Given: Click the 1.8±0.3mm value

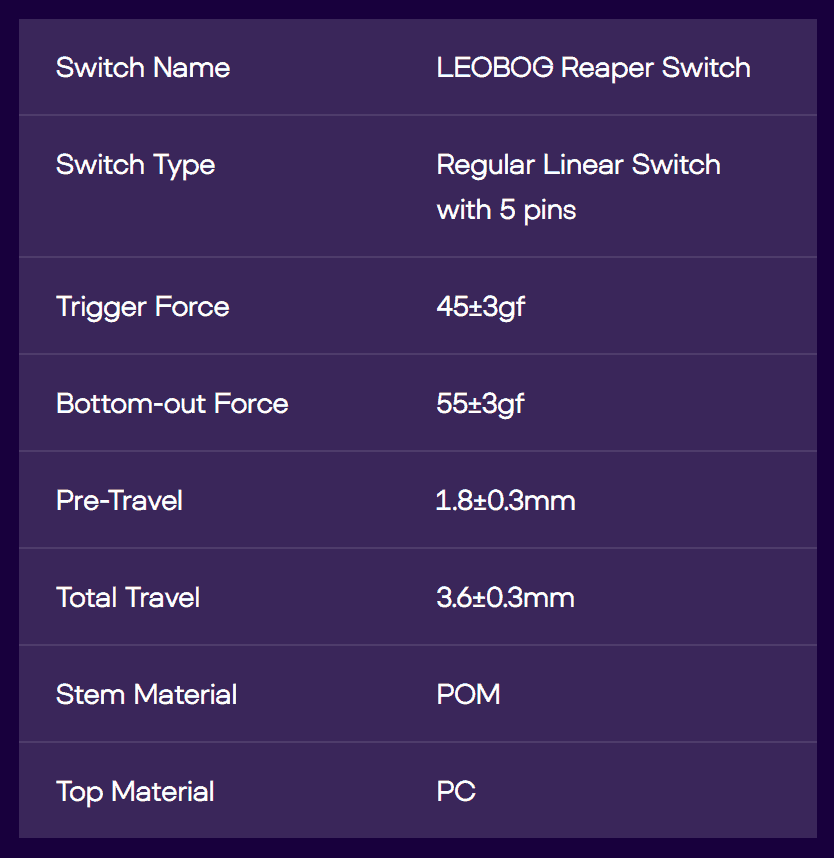Looking at the screenshot, I should pyautogui.click(x=506, y=500).
